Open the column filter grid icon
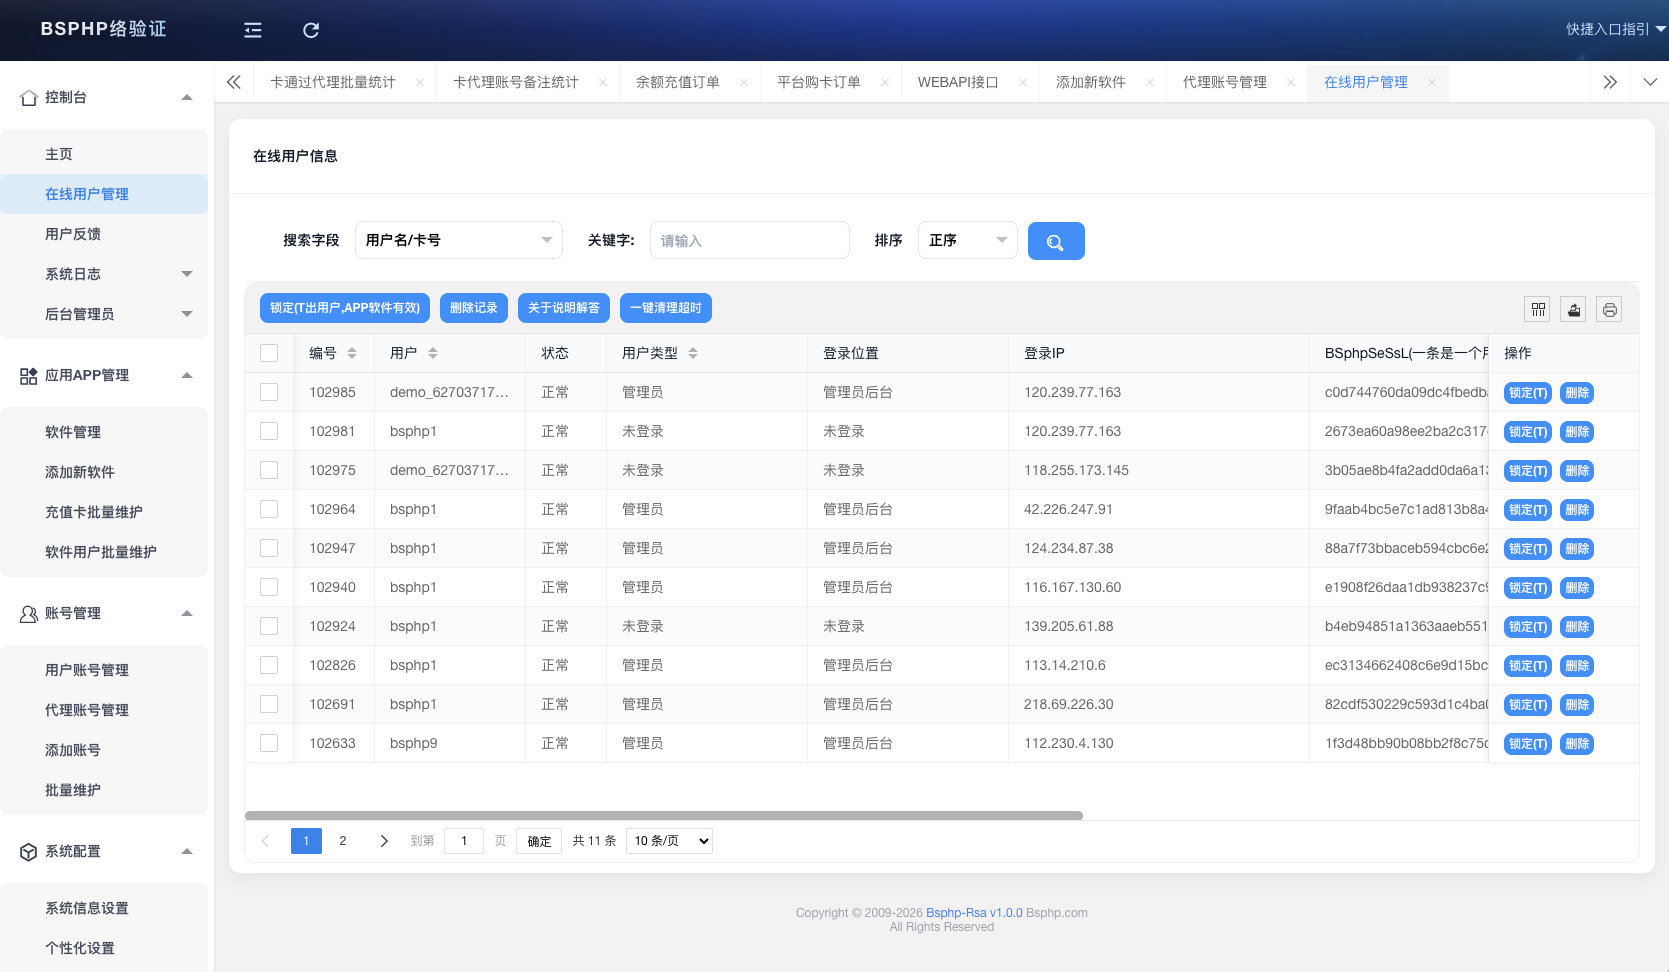The height and width of the screenshot is (972, 1669). coord(1538,309)
